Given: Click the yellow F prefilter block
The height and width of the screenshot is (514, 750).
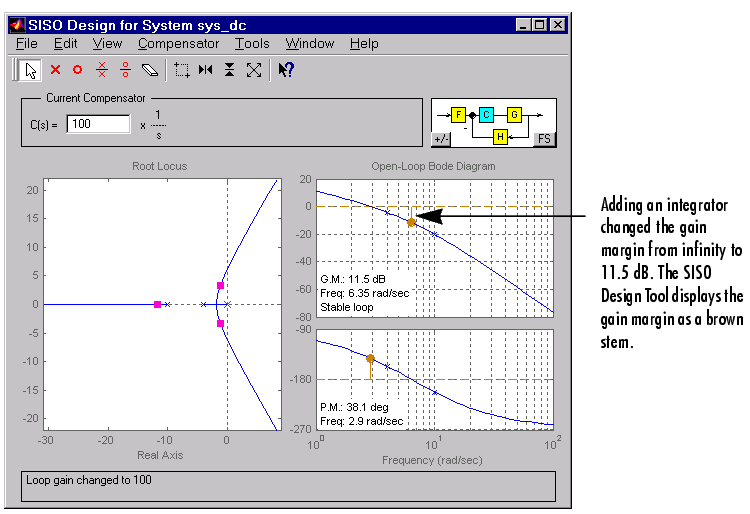Looking at the screenshot, I should click(458, 115).
